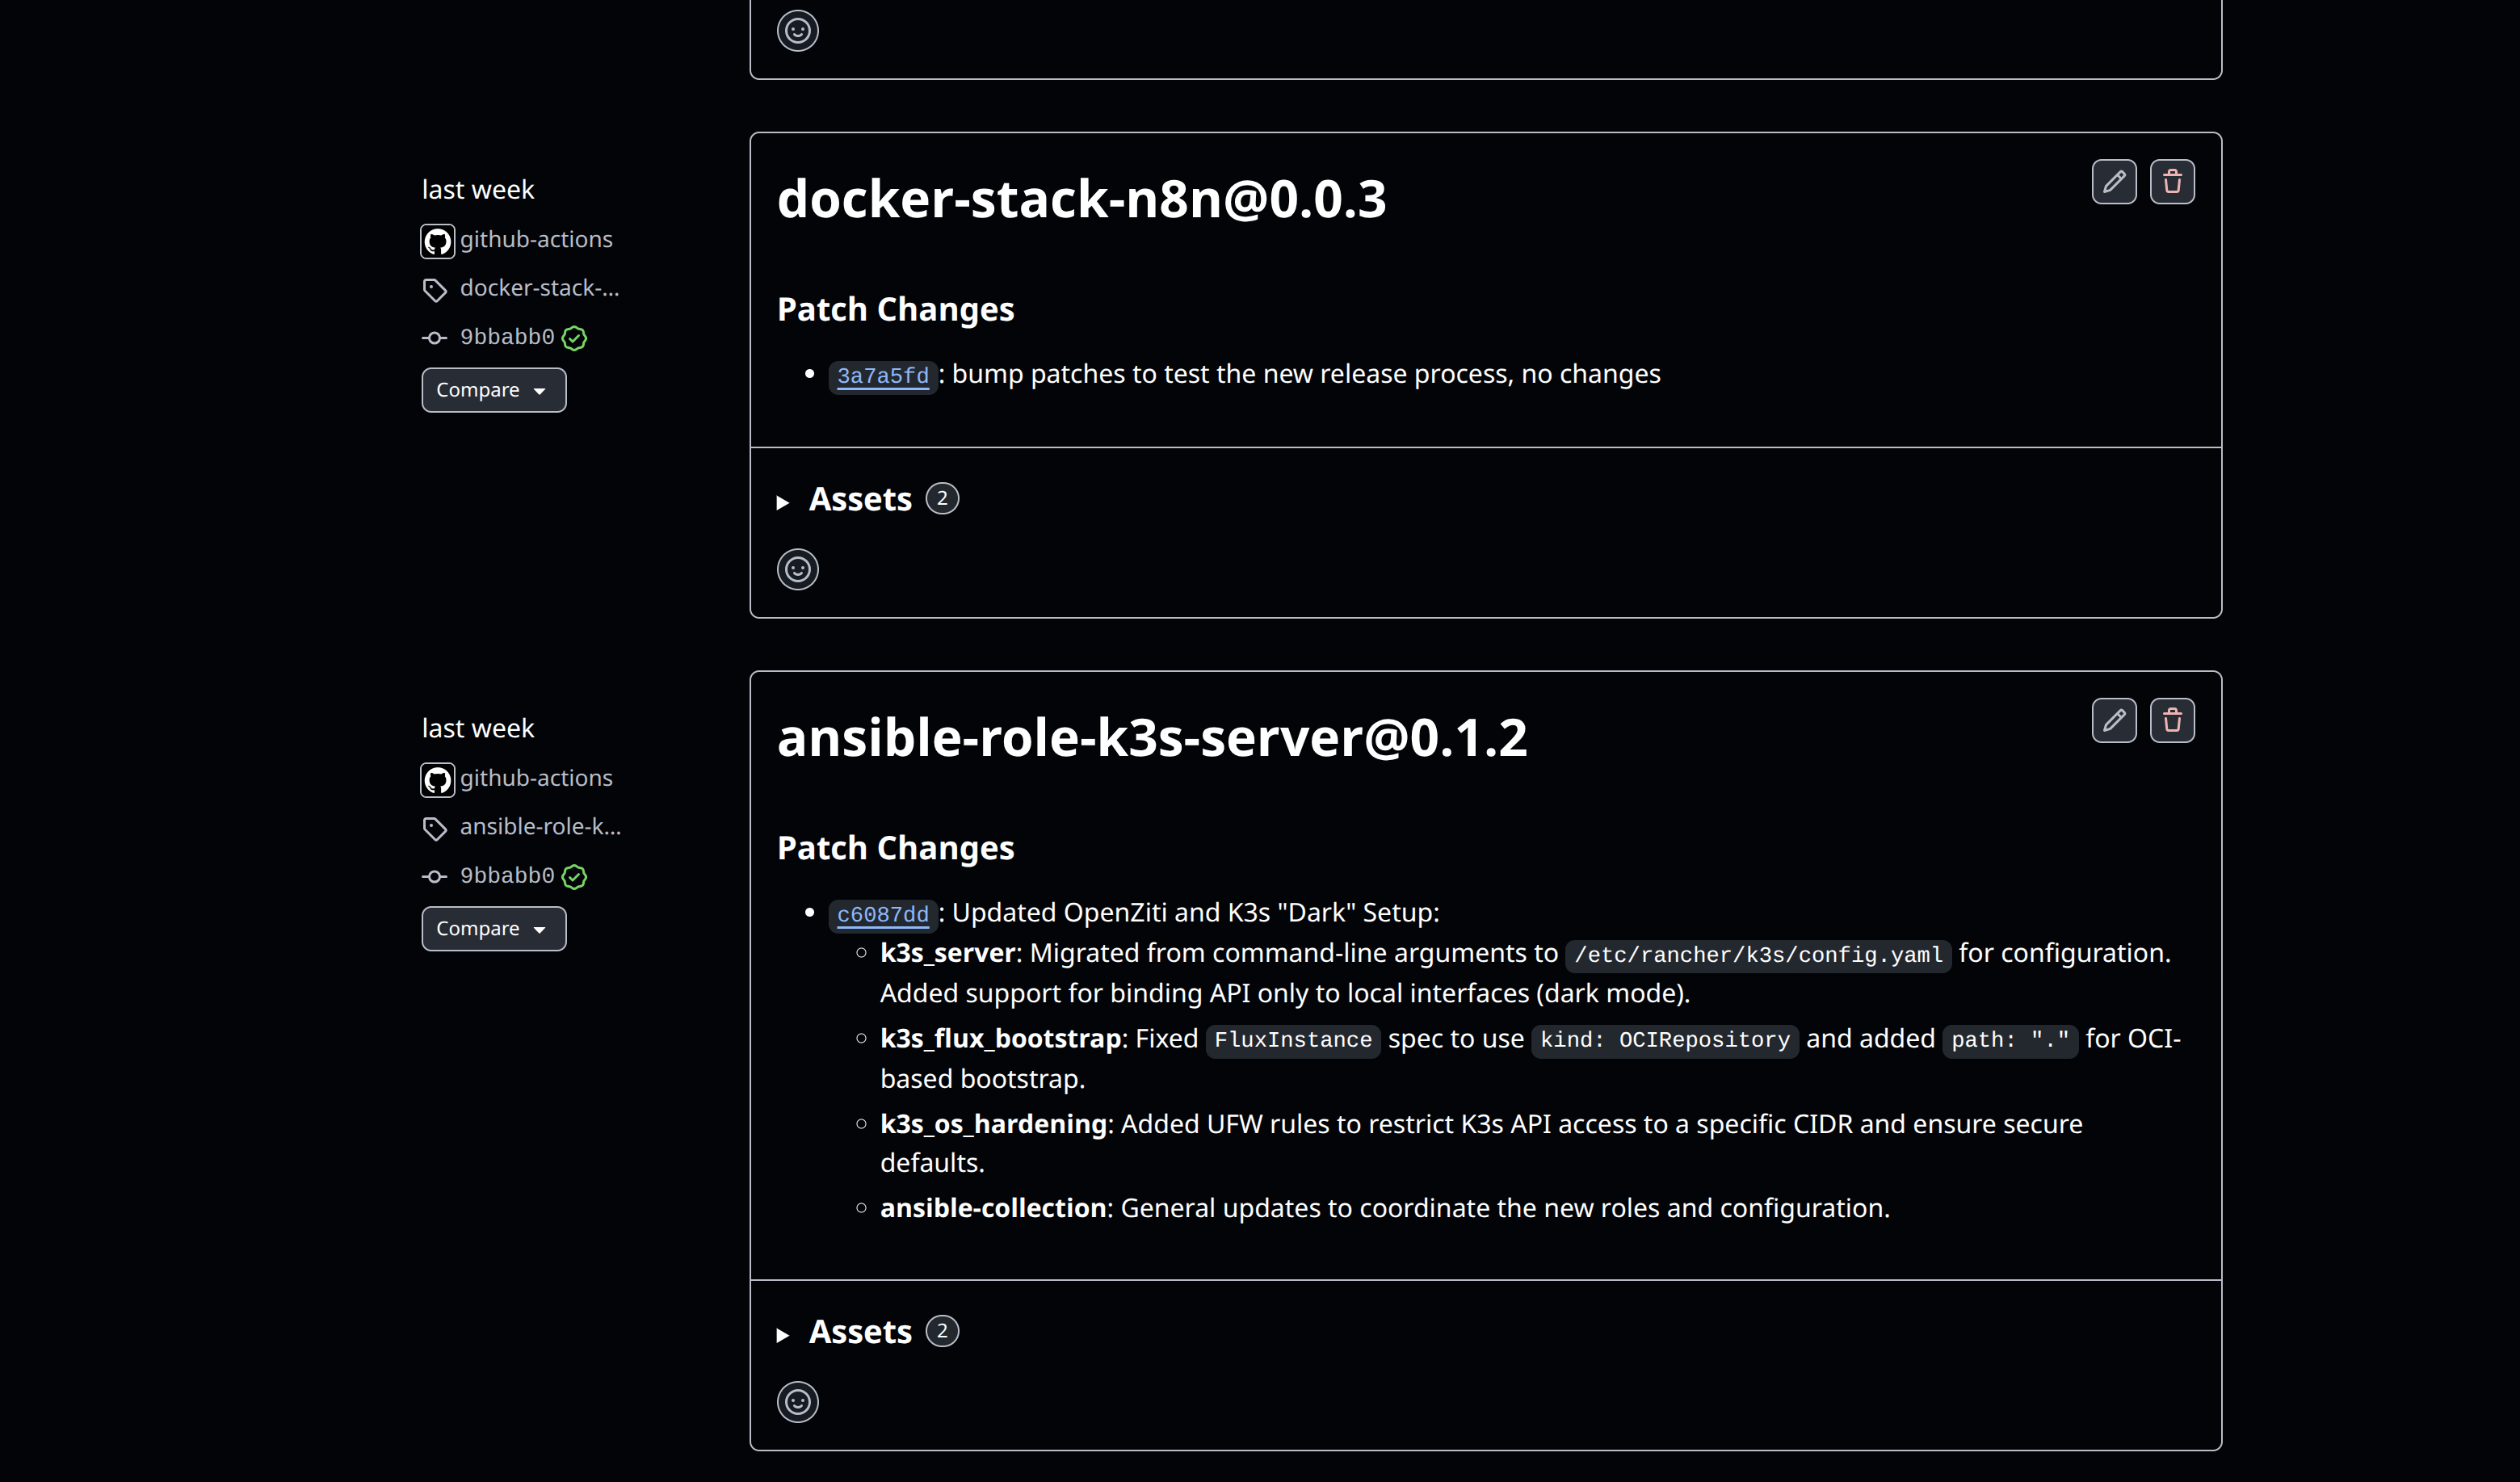Open Compare dropdown for ansible-role-k3s-server release
The width and height of the screenshot is (2520, 1482).
[x=493, y=929]
